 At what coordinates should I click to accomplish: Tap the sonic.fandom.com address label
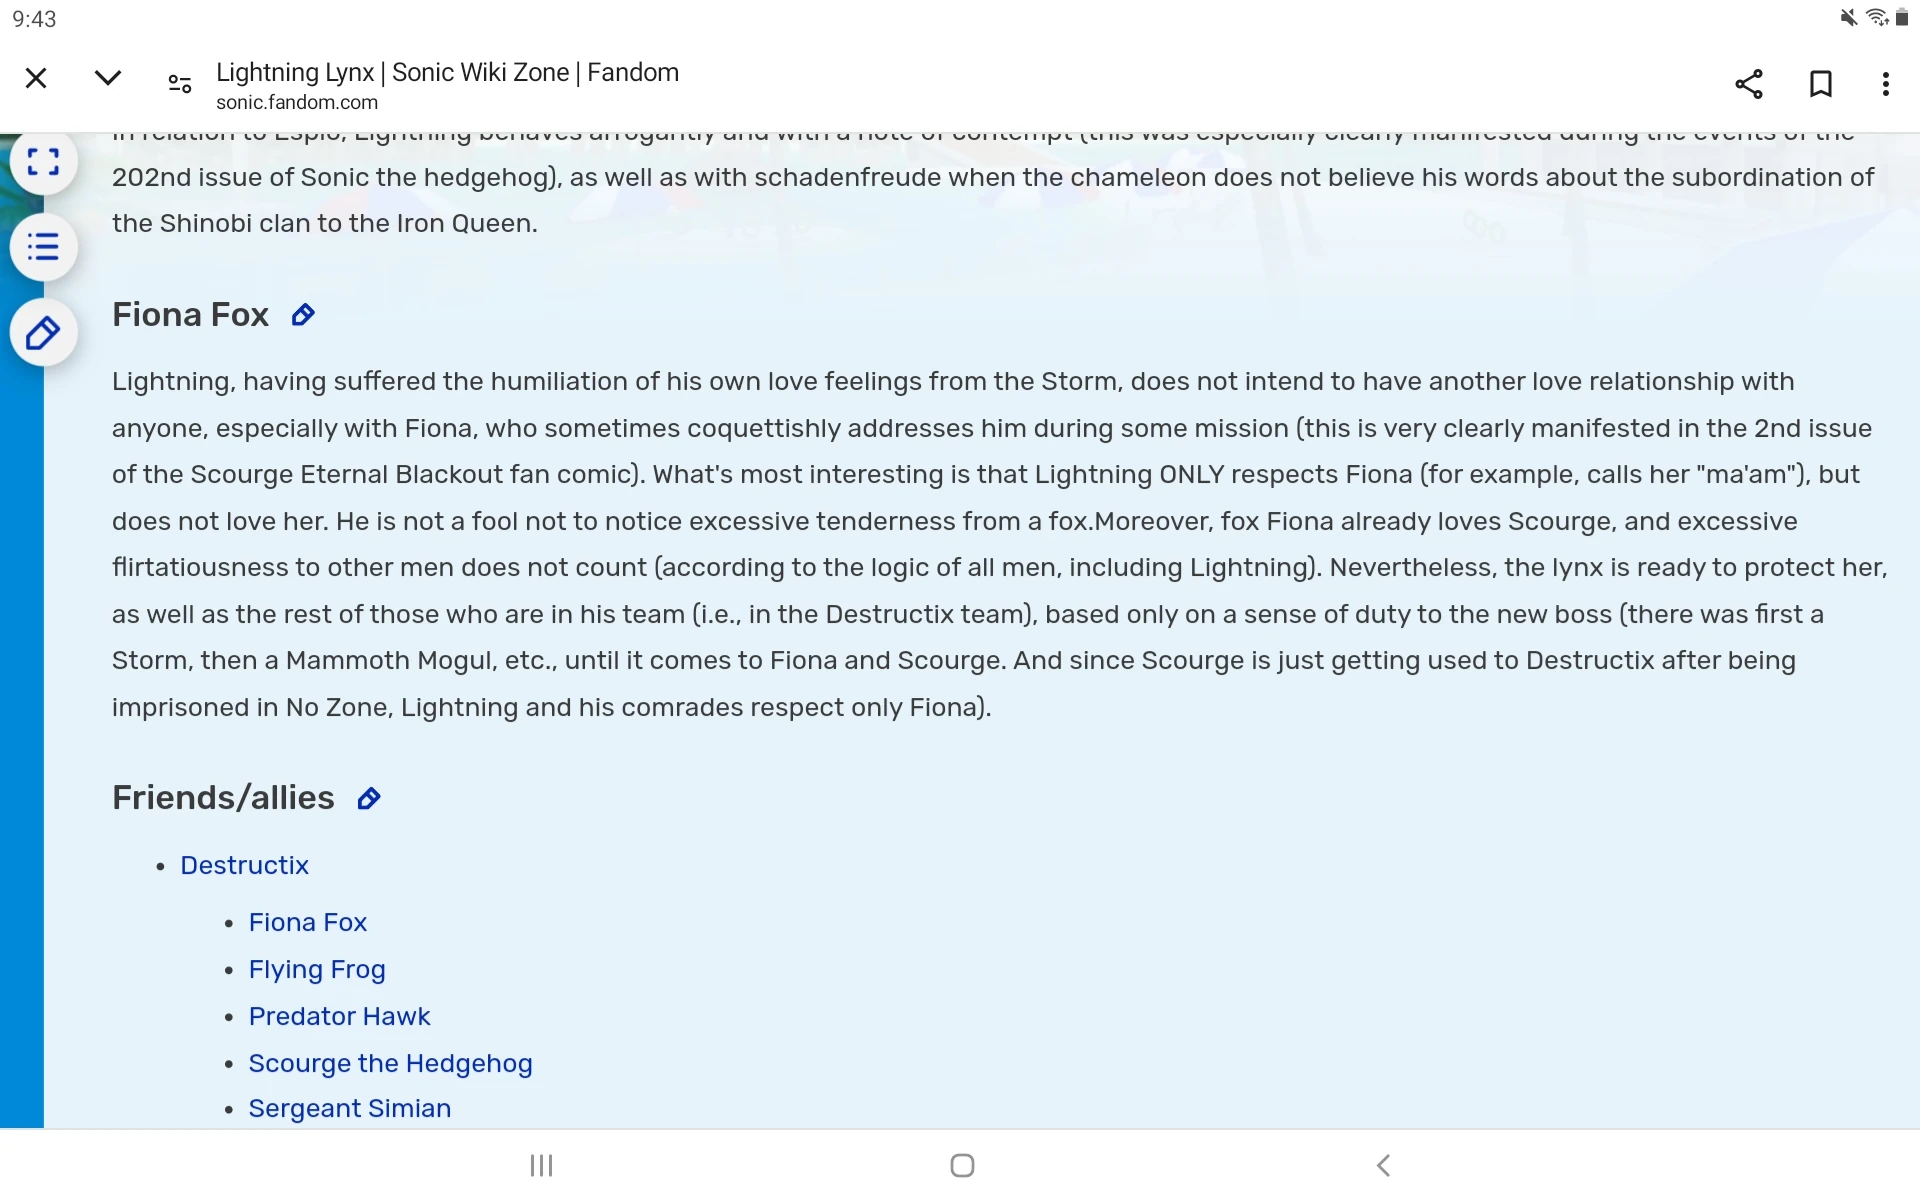click(297, 101)
